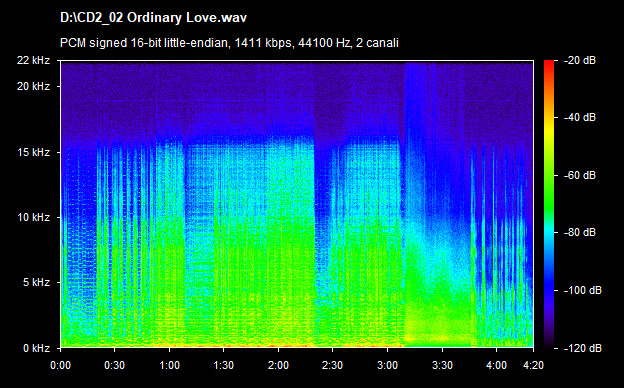
Task: Click the 3:30 time marker
Action: coord(442,365)
